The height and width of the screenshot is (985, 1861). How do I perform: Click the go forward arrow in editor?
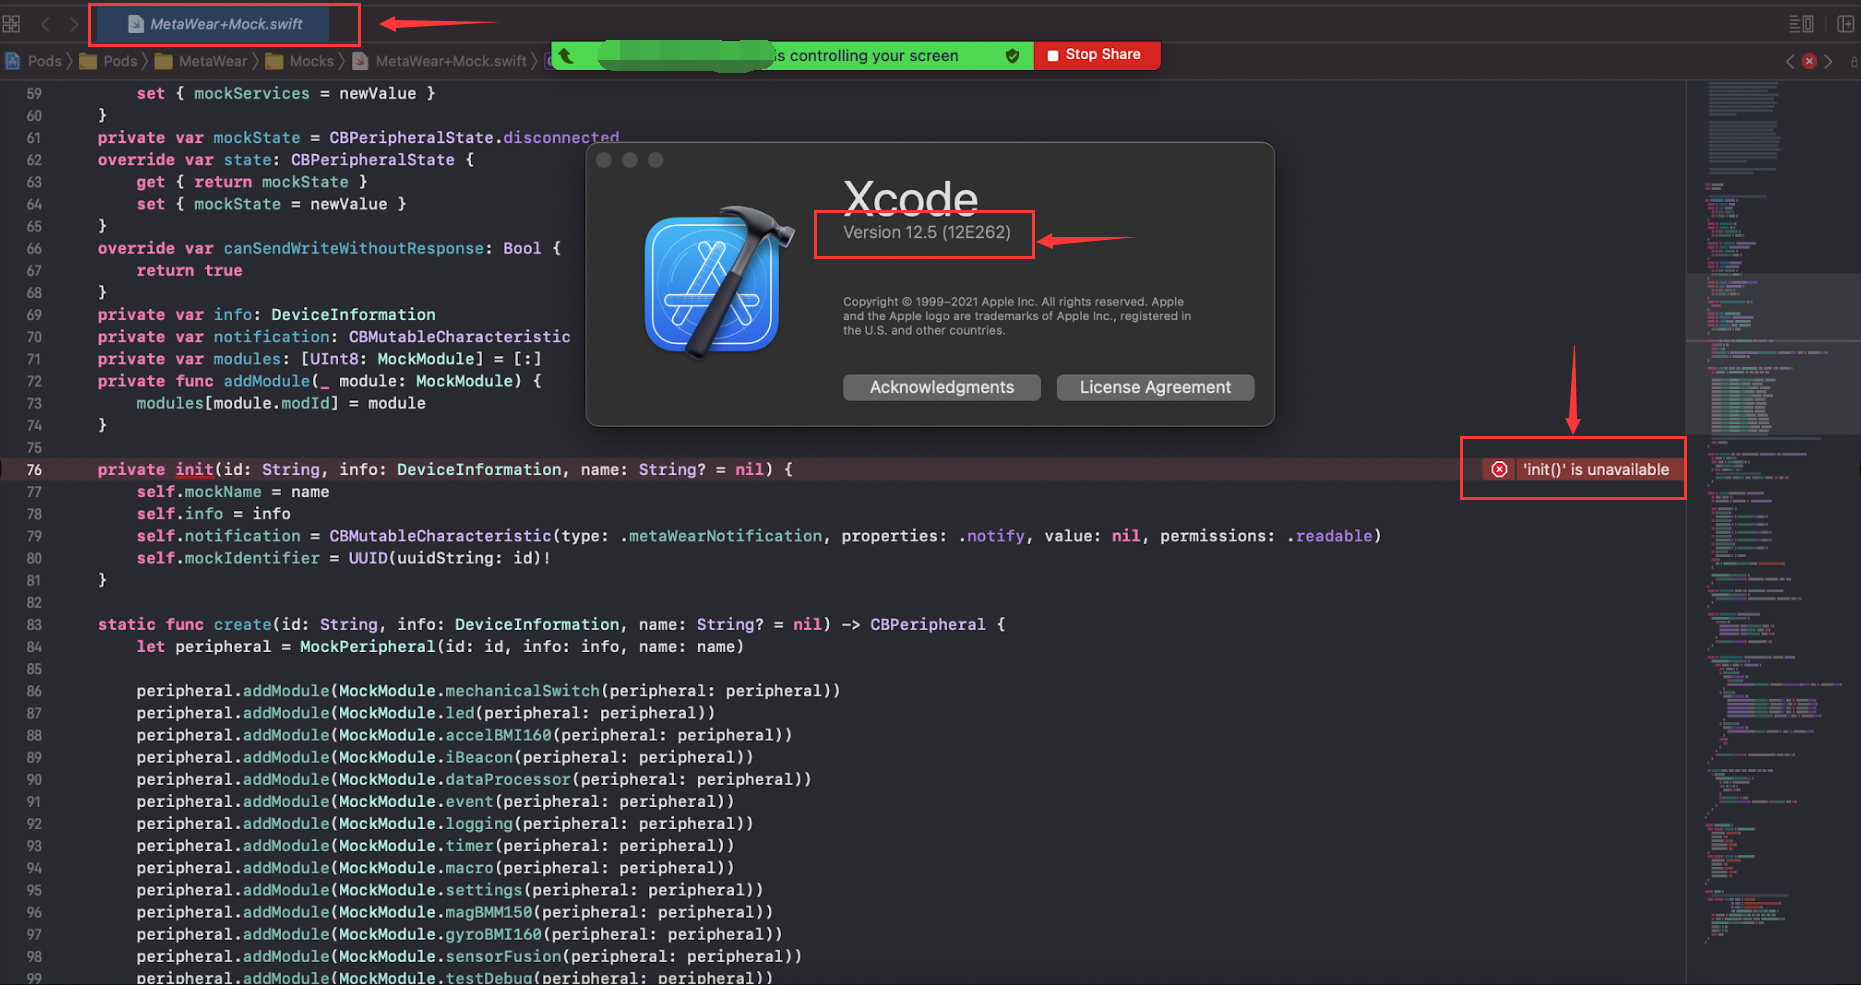pyautogui.click(x=74, y=24)
